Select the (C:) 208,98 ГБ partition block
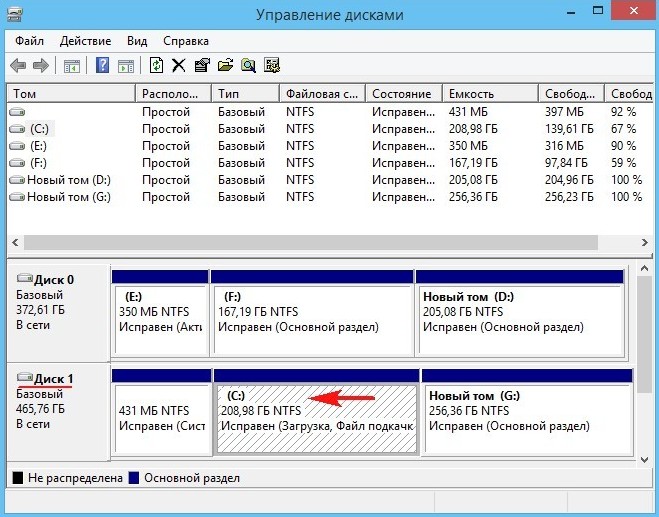Screen dimensions: 659x517 pyautogui.click(x=315, y=420)
